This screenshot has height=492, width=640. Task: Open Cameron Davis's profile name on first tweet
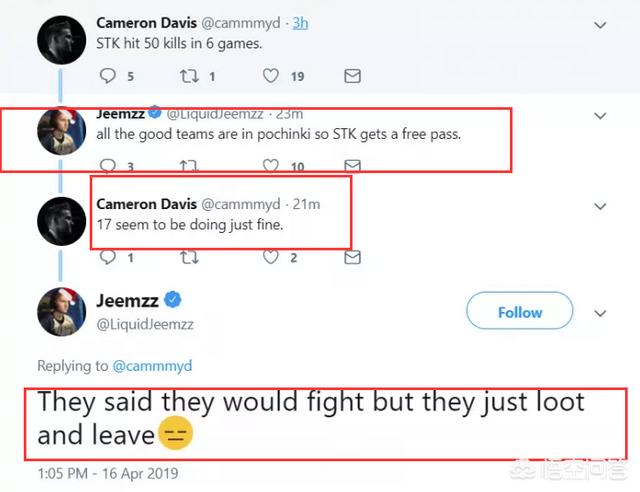pyautogui.click(x=144, y=22)
